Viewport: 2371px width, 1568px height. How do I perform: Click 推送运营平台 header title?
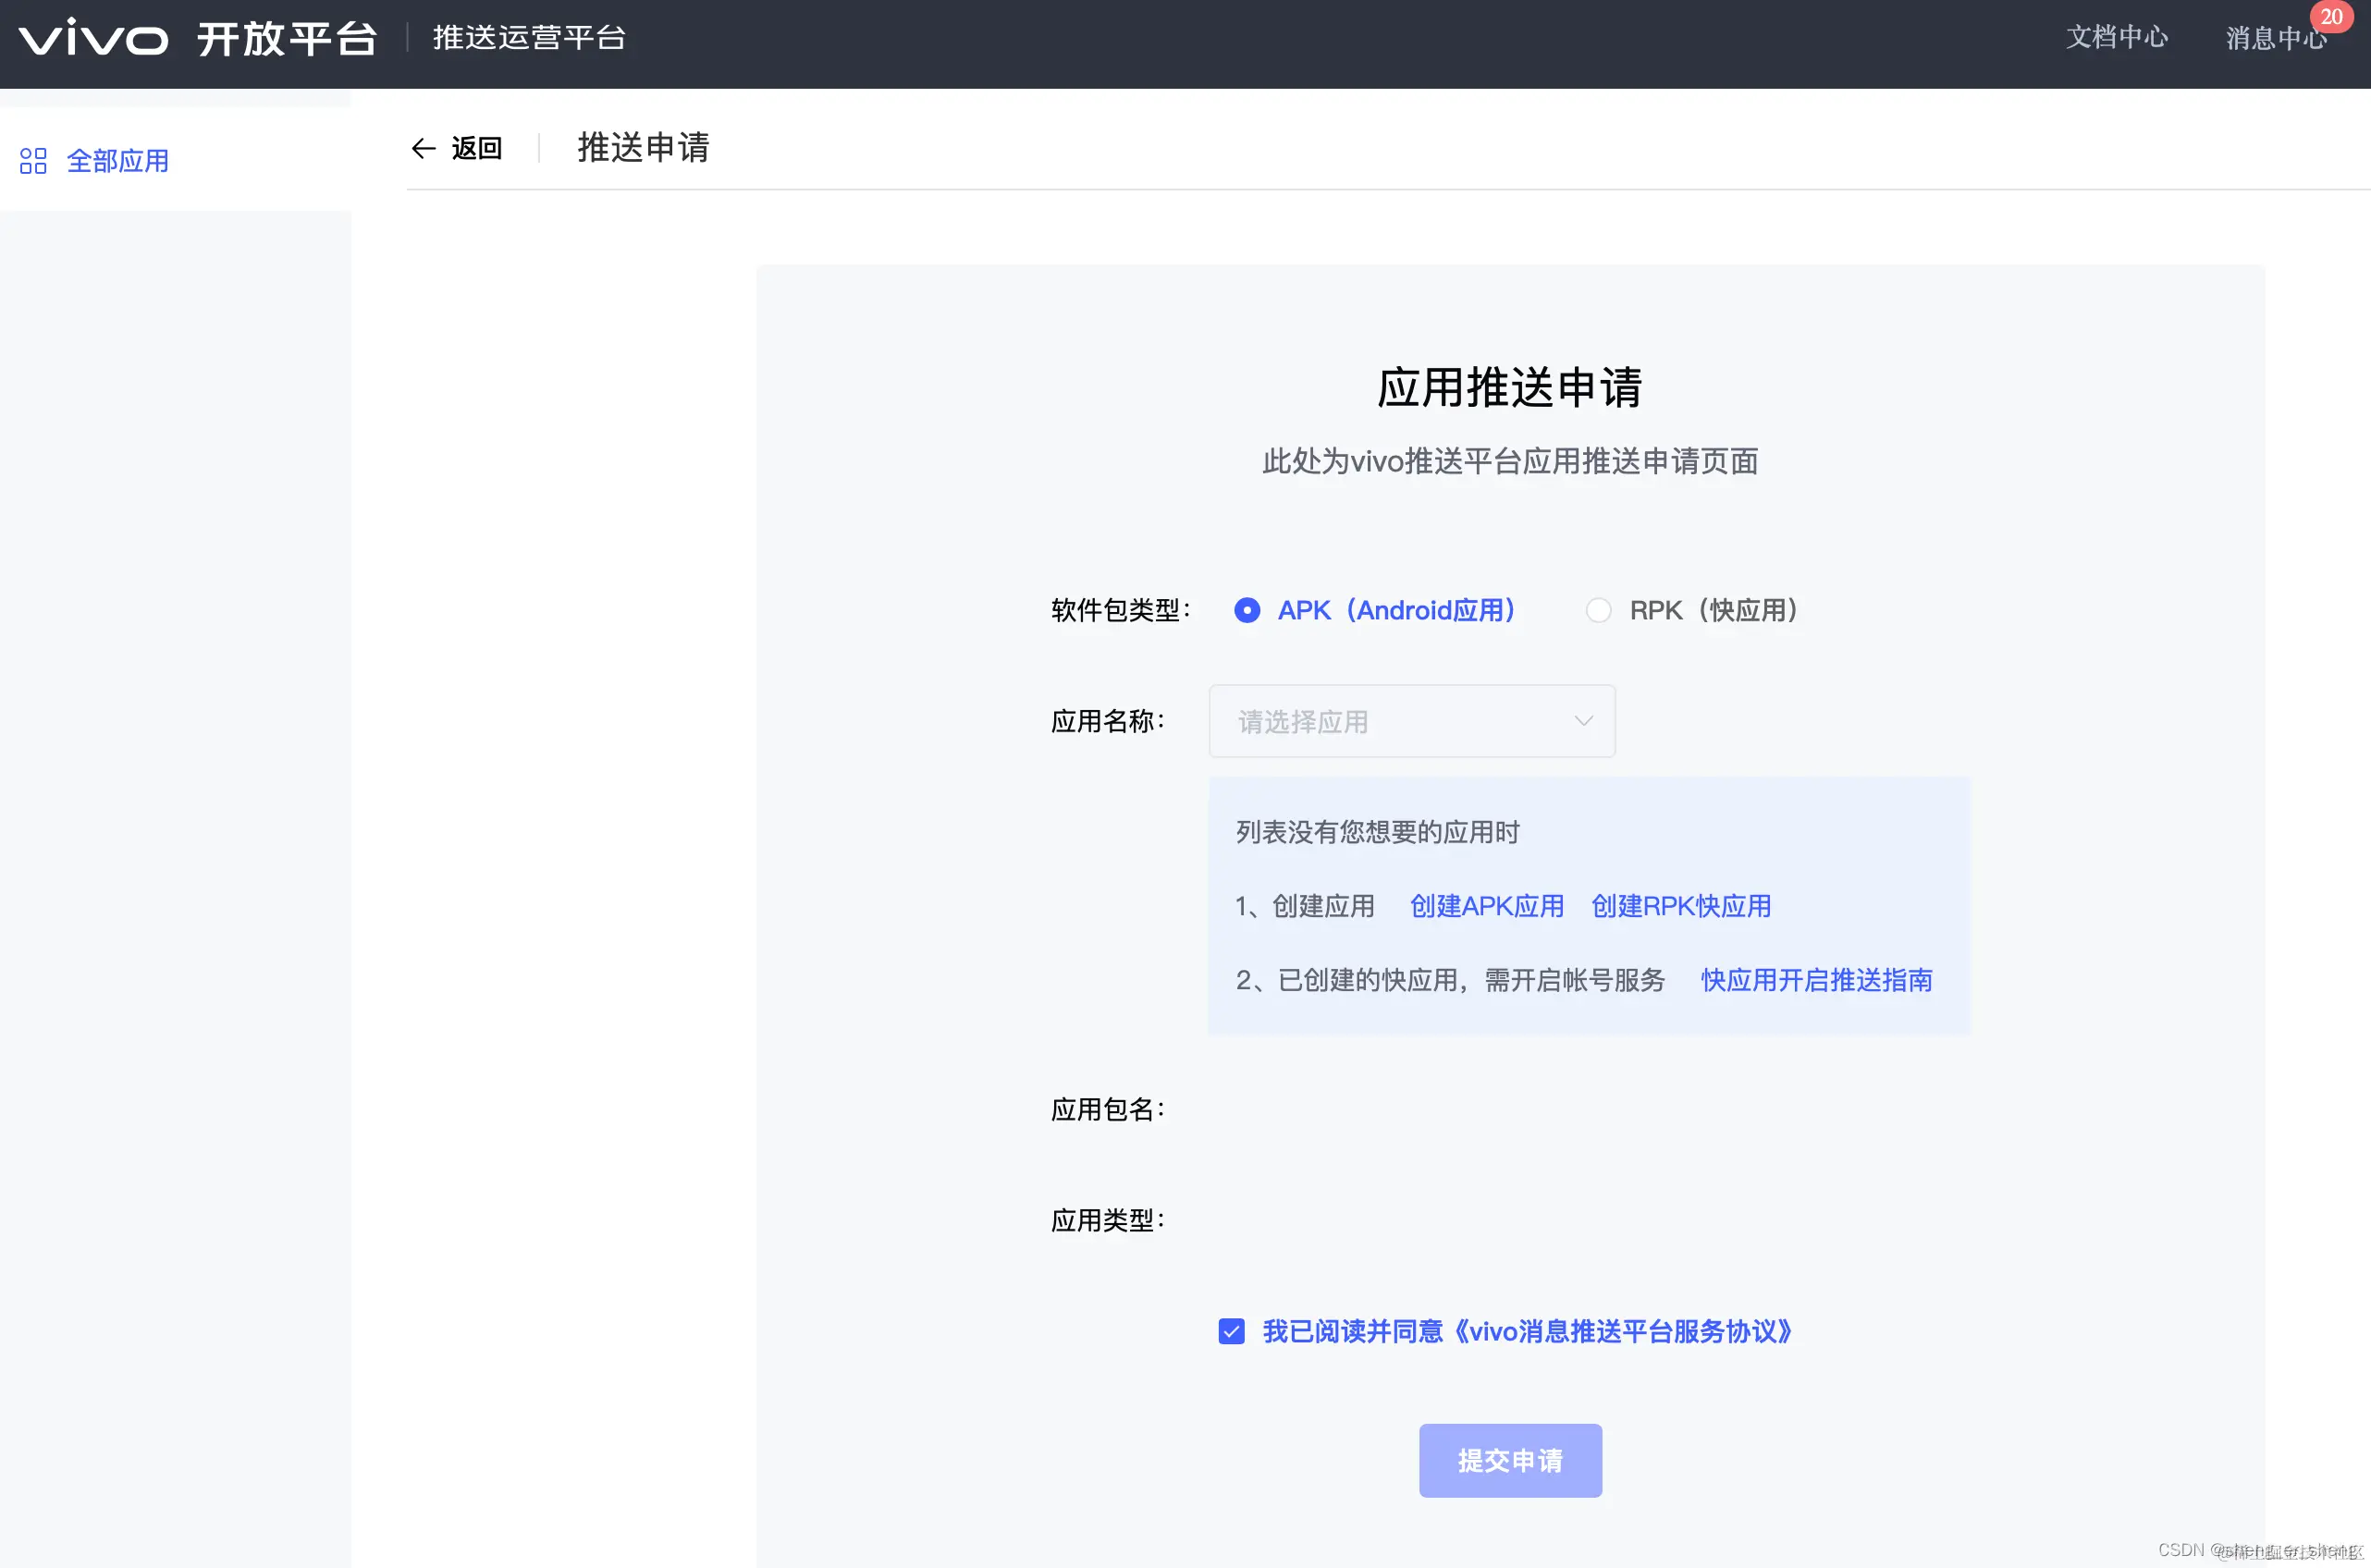pyautogui.click(x=529, y=38)
